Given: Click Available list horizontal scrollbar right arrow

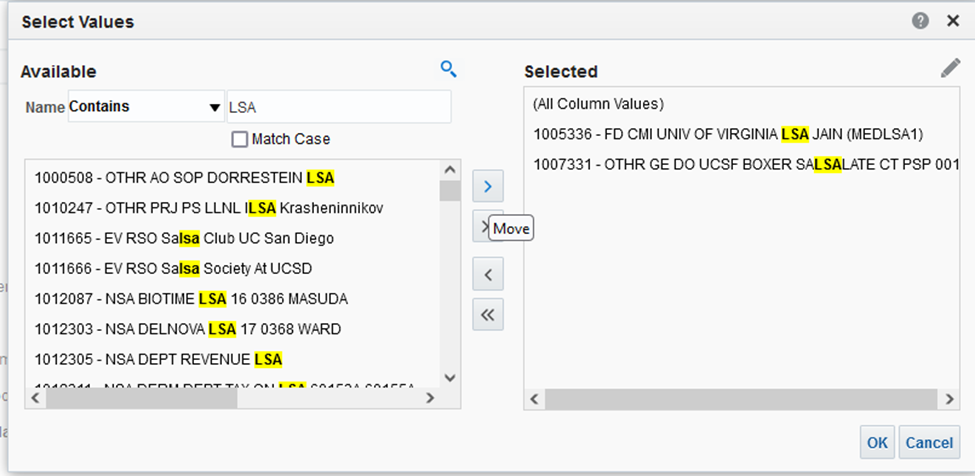Looking at the screenshot, I should (x=430, y=398).
